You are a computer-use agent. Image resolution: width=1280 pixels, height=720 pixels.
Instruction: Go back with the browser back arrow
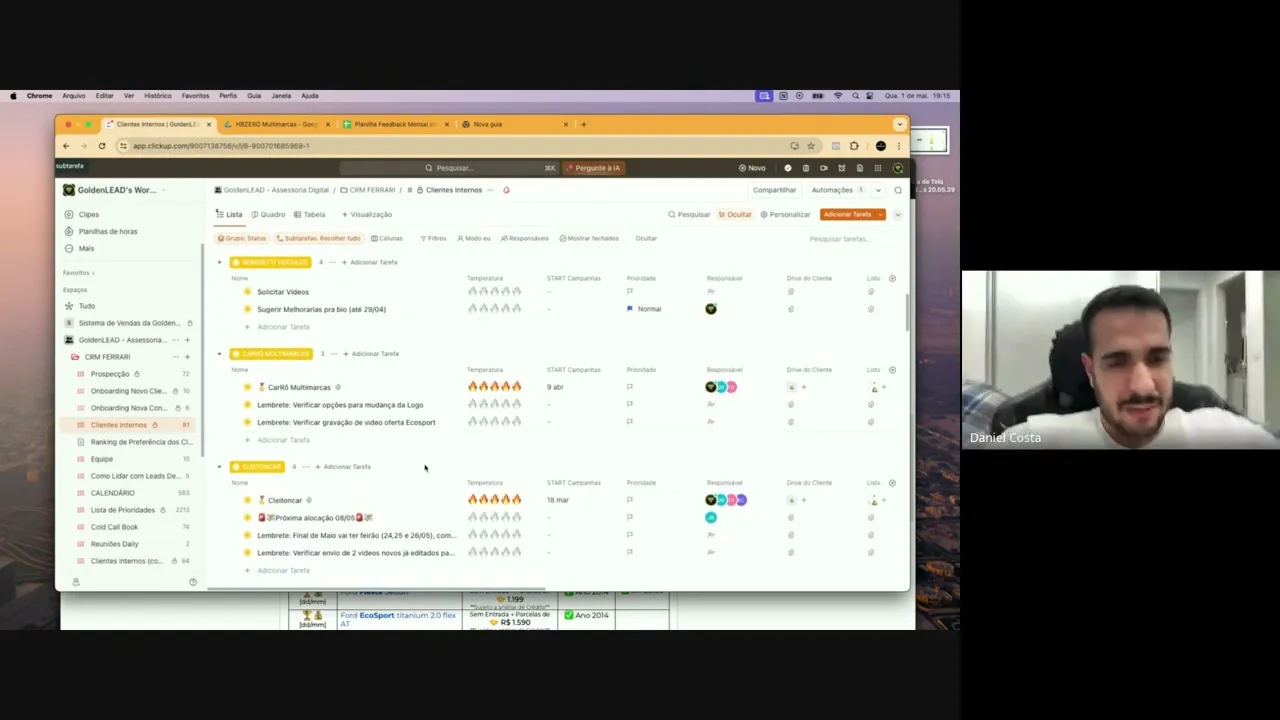pyautogui.click(x=66, y=146)
